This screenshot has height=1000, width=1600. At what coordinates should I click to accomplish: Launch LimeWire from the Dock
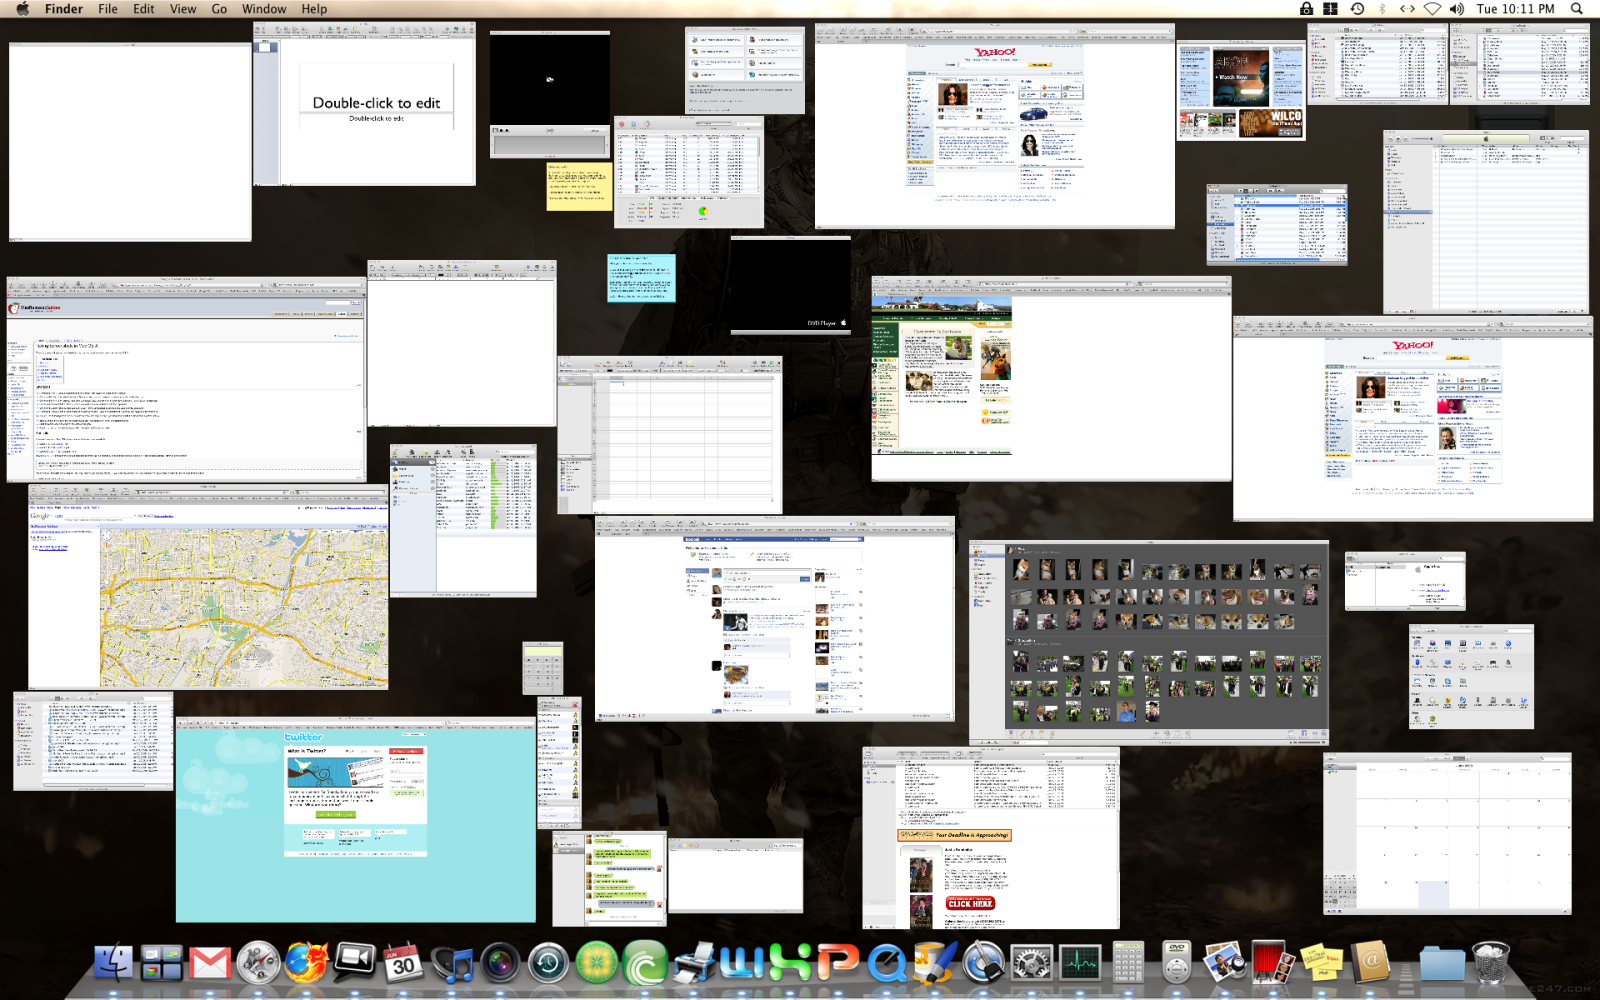597,963
